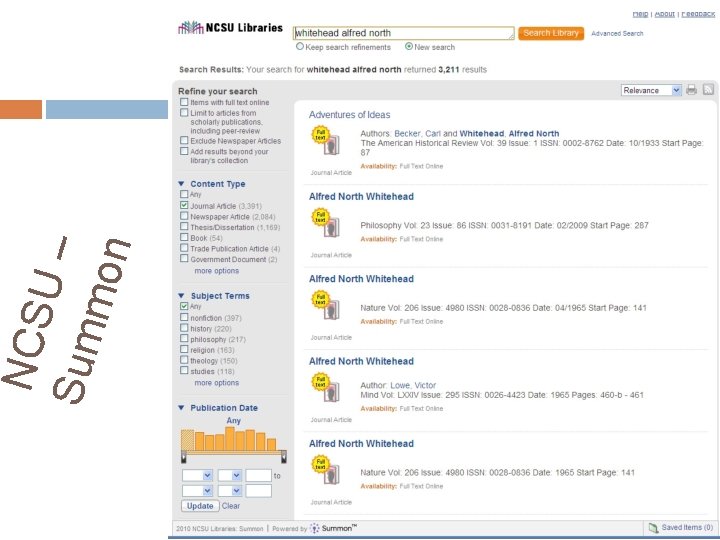Check Thesis/Dissertation content type
The image size is (720, 540).
pos(184,226)
